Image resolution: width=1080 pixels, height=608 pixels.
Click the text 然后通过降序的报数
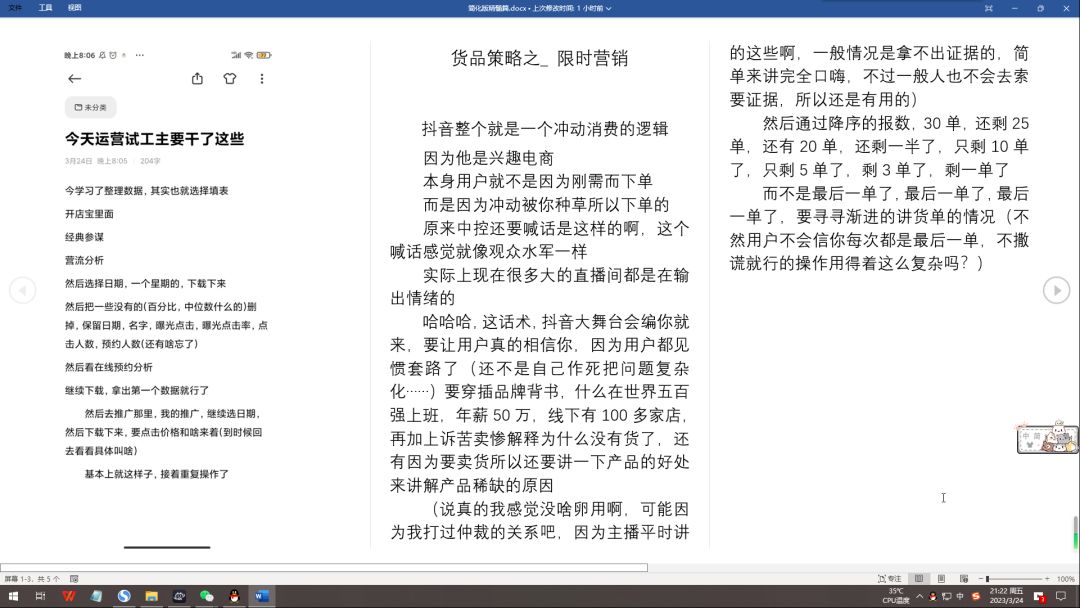pos(837,124)
